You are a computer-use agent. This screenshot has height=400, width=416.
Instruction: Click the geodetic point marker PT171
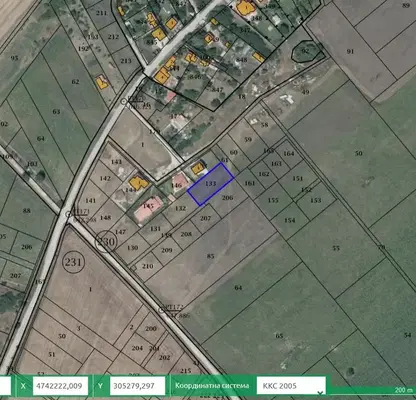pyautogui.click(x=68, y=214)
